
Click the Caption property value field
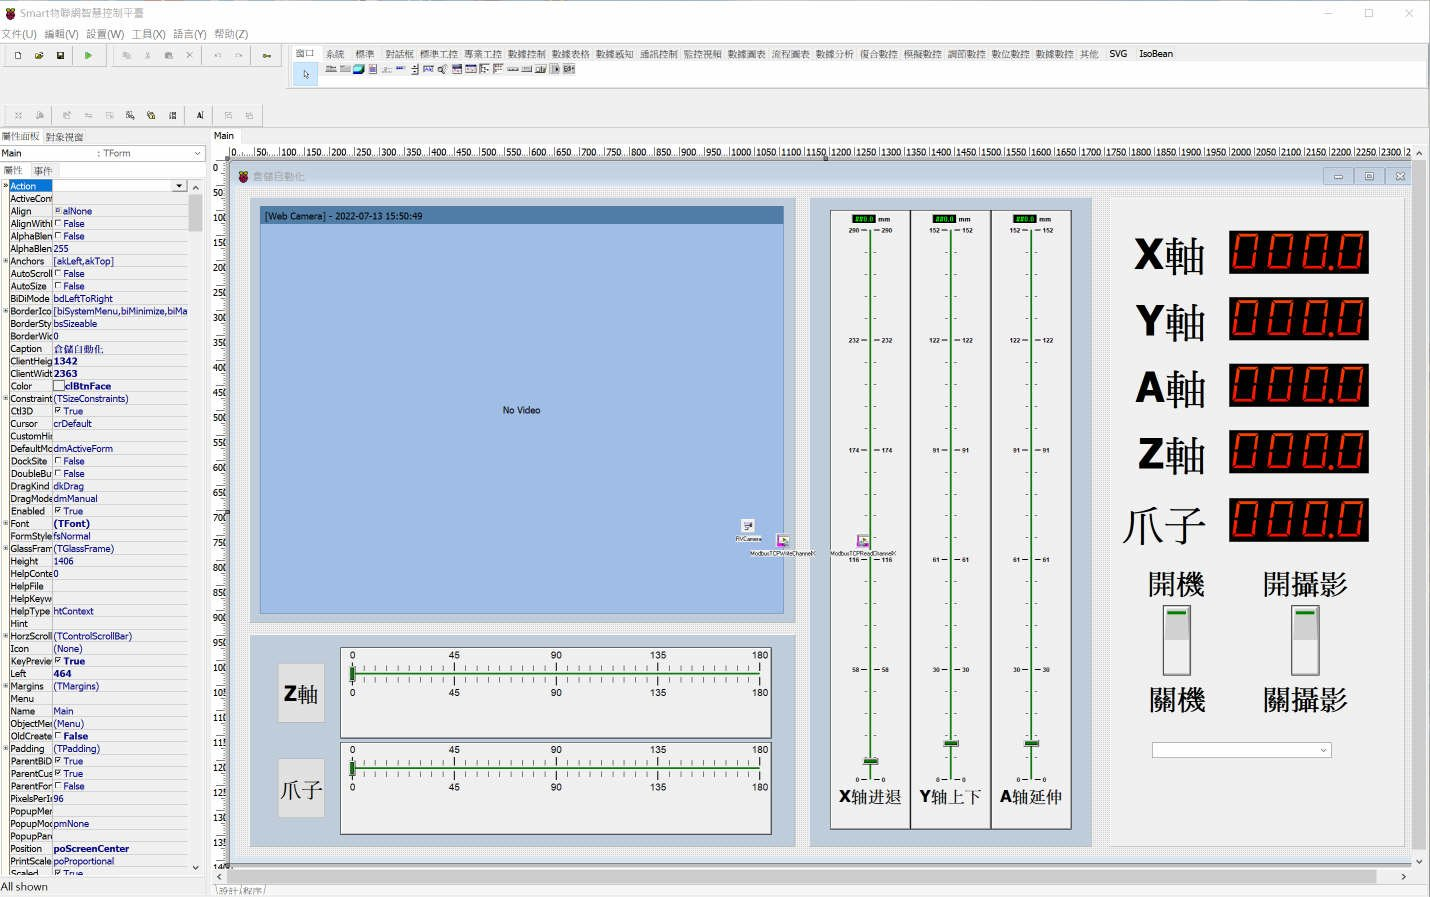(x=120, y=349)
